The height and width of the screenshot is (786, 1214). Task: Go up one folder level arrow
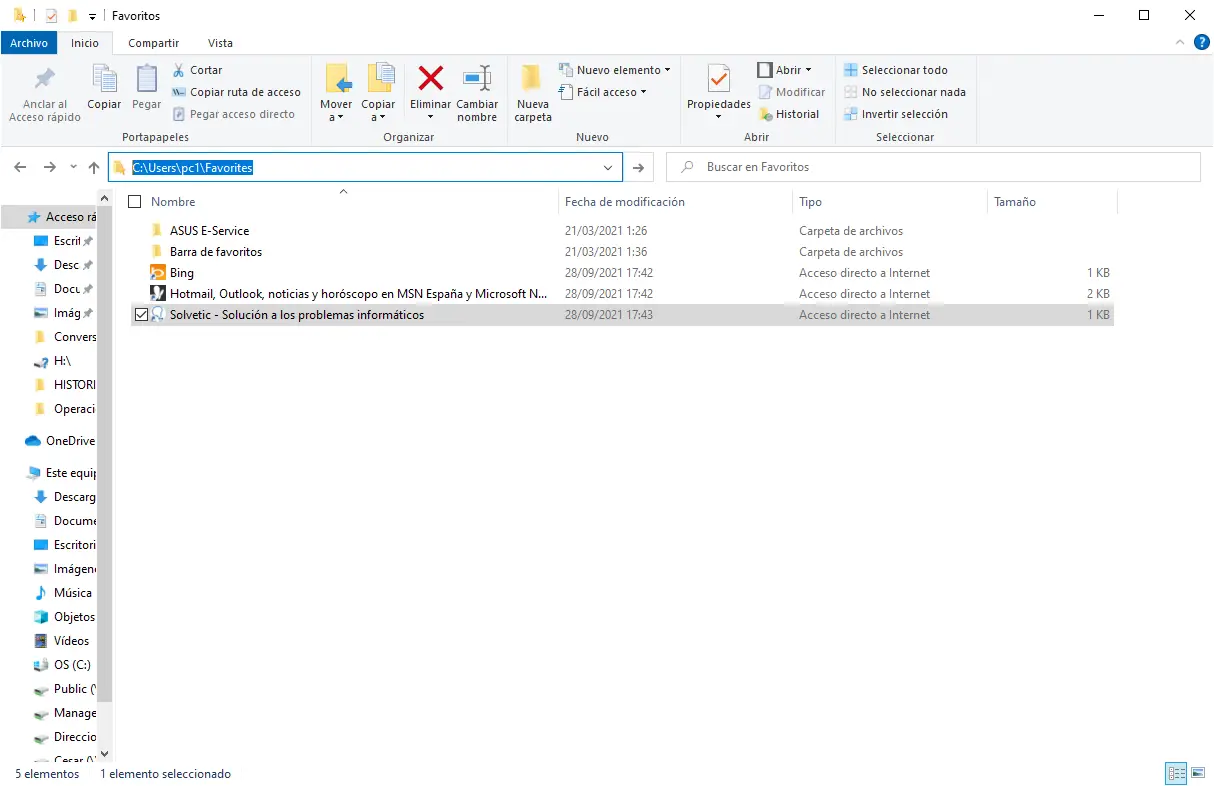[94, 167]
